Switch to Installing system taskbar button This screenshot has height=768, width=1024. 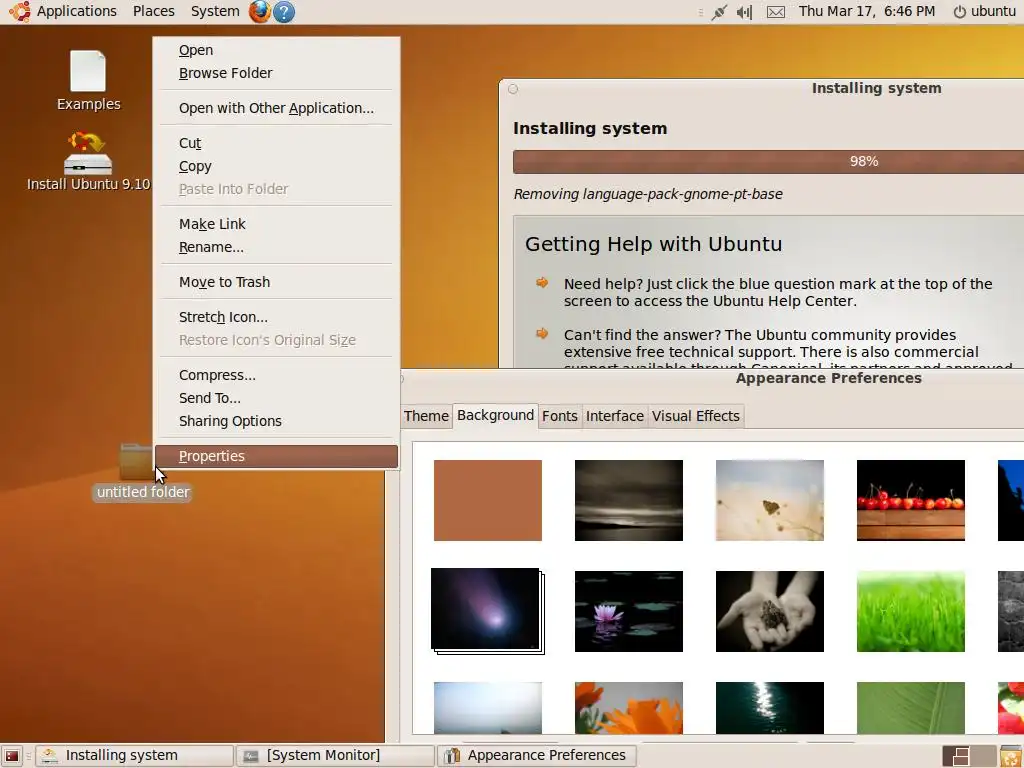pyautogui.click(x=134, y=756)
